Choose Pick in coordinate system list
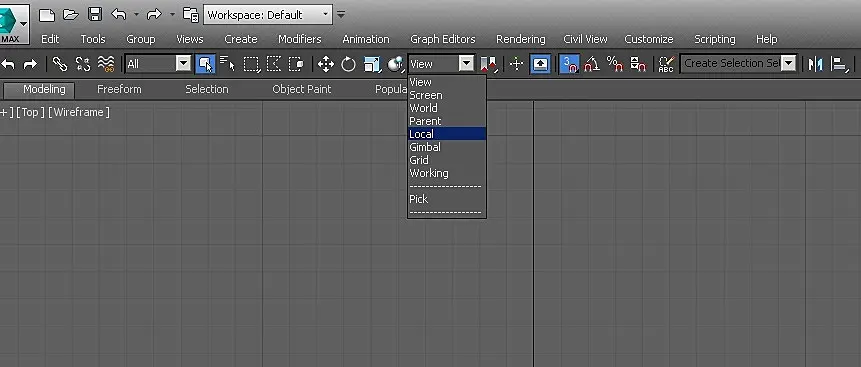Image resolution: width=861 pixels, height=367 pixels. click(446, 199)
